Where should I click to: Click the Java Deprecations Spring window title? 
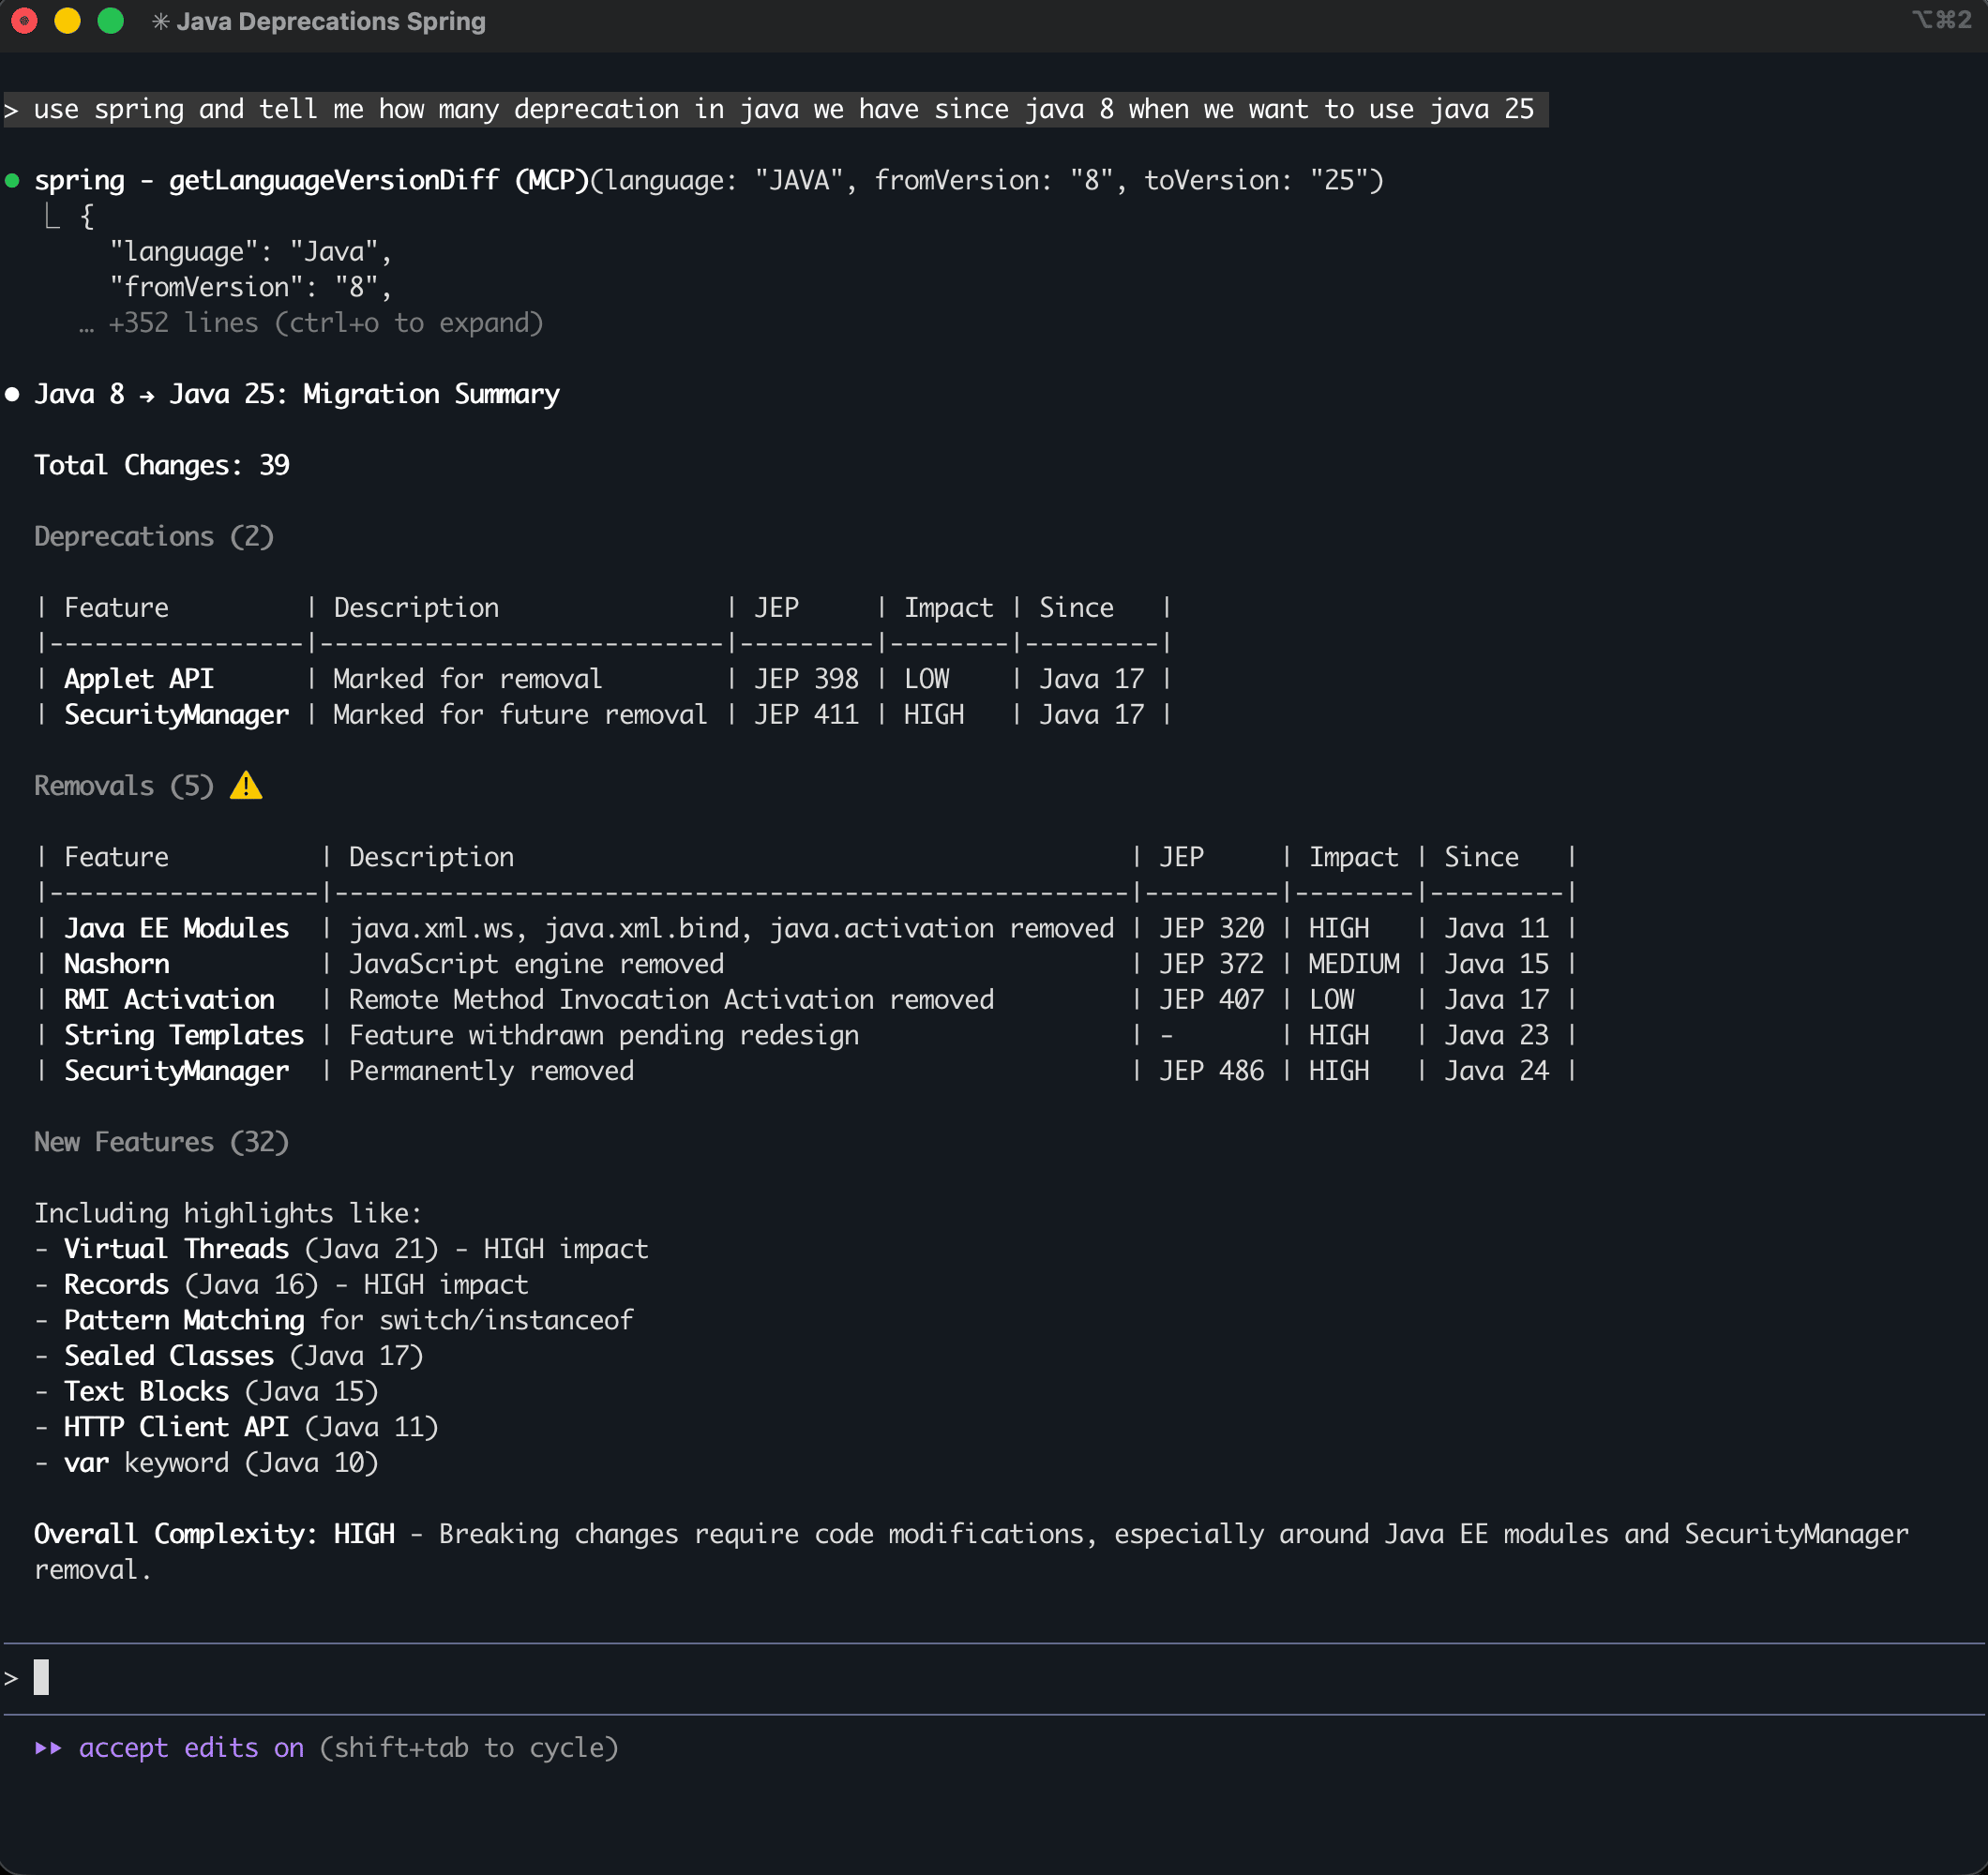pyautogui.click(x=330, y=21)
